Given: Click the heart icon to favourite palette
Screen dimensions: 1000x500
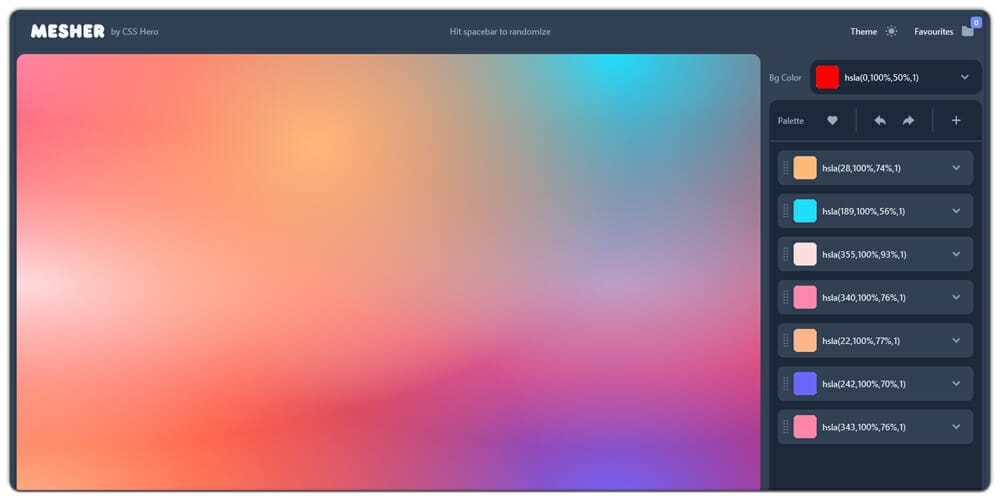Looking at the screenshot, I should pos(832,121).
